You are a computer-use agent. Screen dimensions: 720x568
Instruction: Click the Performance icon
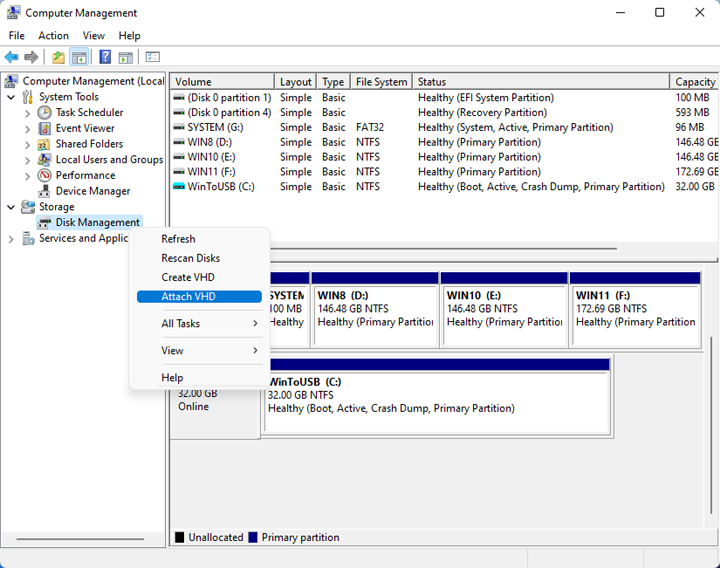tap(45, 175)
